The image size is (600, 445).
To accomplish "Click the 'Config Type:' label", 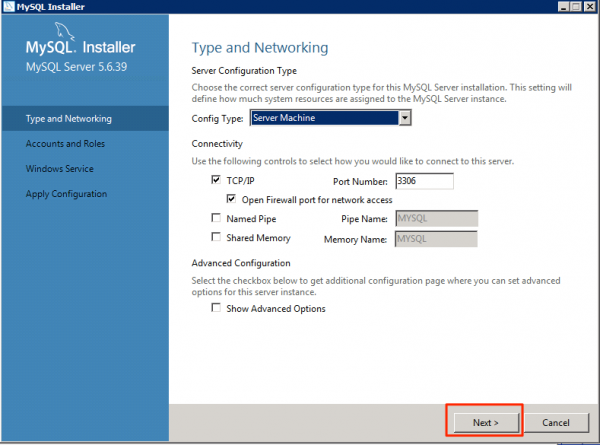I will pyautogui.click(x=217, y=119).
